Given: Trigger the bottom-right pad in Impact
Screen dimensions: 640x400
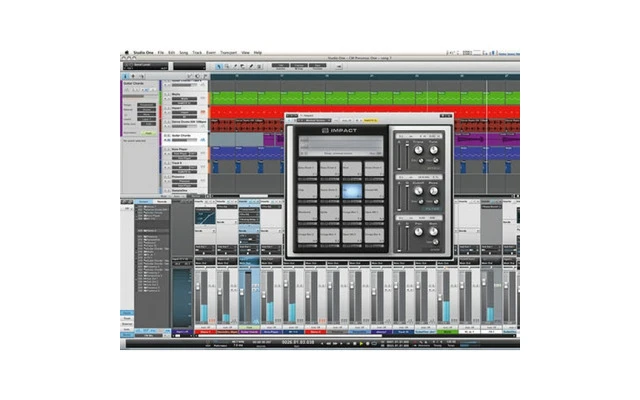Looking at the screenshot, I should tap(374, 236).
